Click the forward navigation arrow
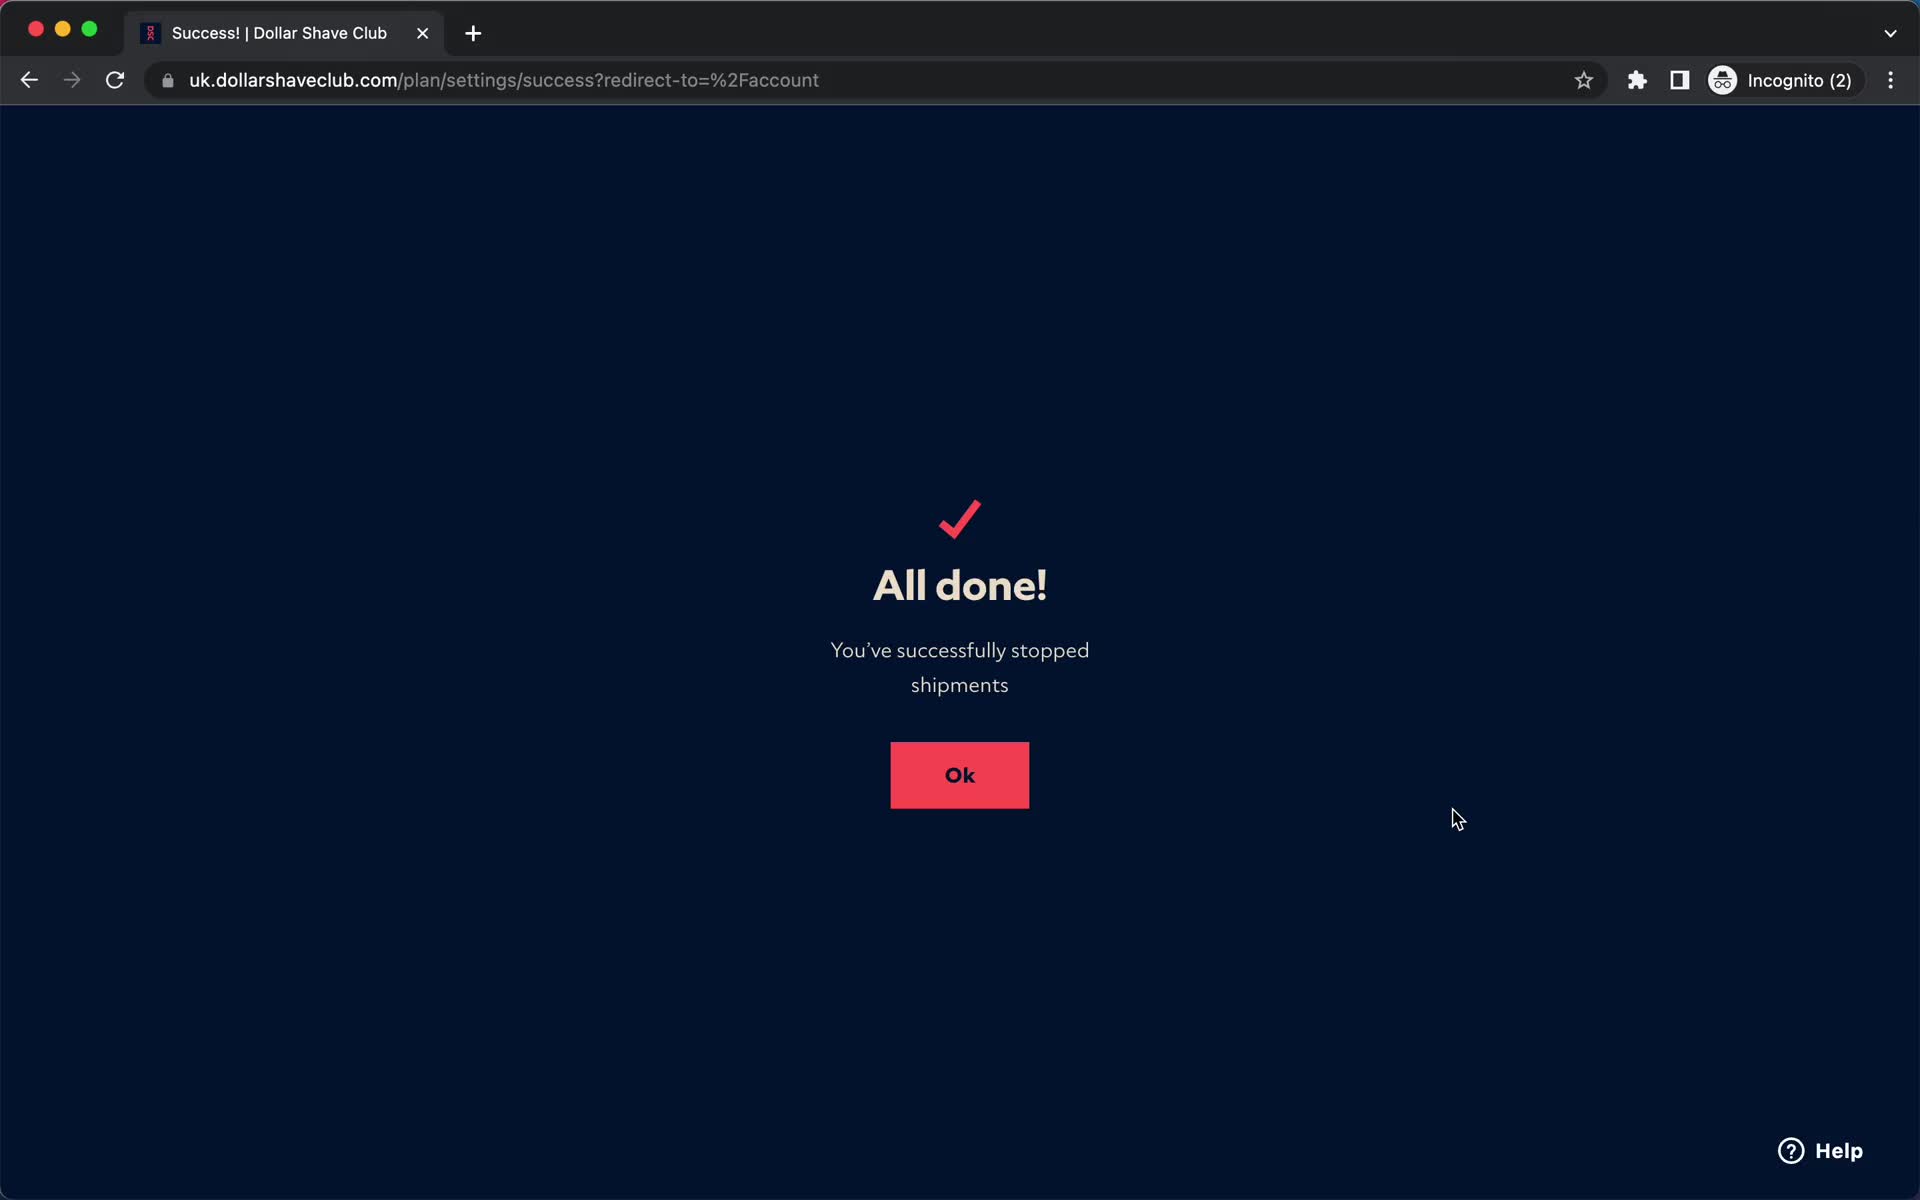Screen dimensions: 1920x1200 pos(72,80)
